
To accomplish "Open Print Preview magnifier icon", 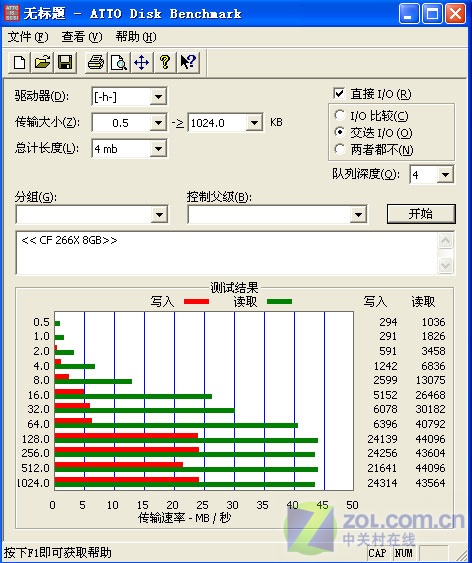I will pyautogui.click(x=119, y=62).
